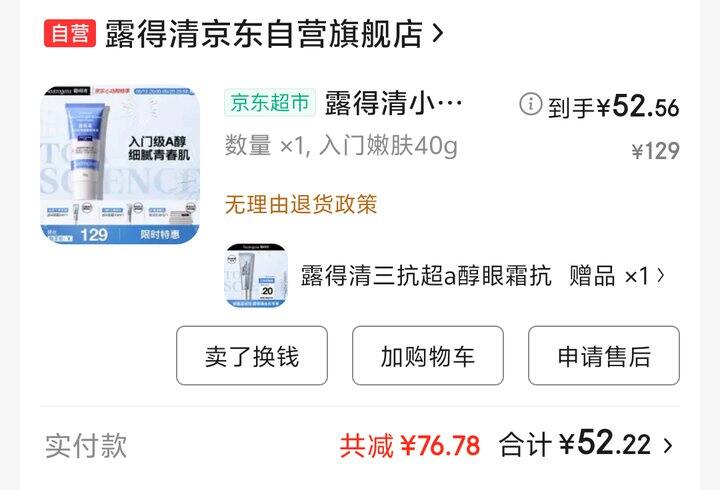Click the 卖了换钱 button
This screenshot has height=490, width=720.
click(x=252, y=355)
